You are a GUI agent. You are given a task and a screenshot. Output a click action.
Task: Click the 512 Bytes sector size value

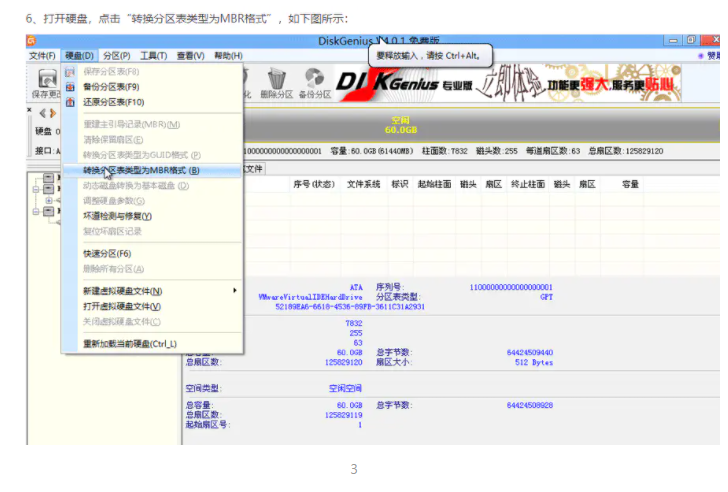coord(534,363)
